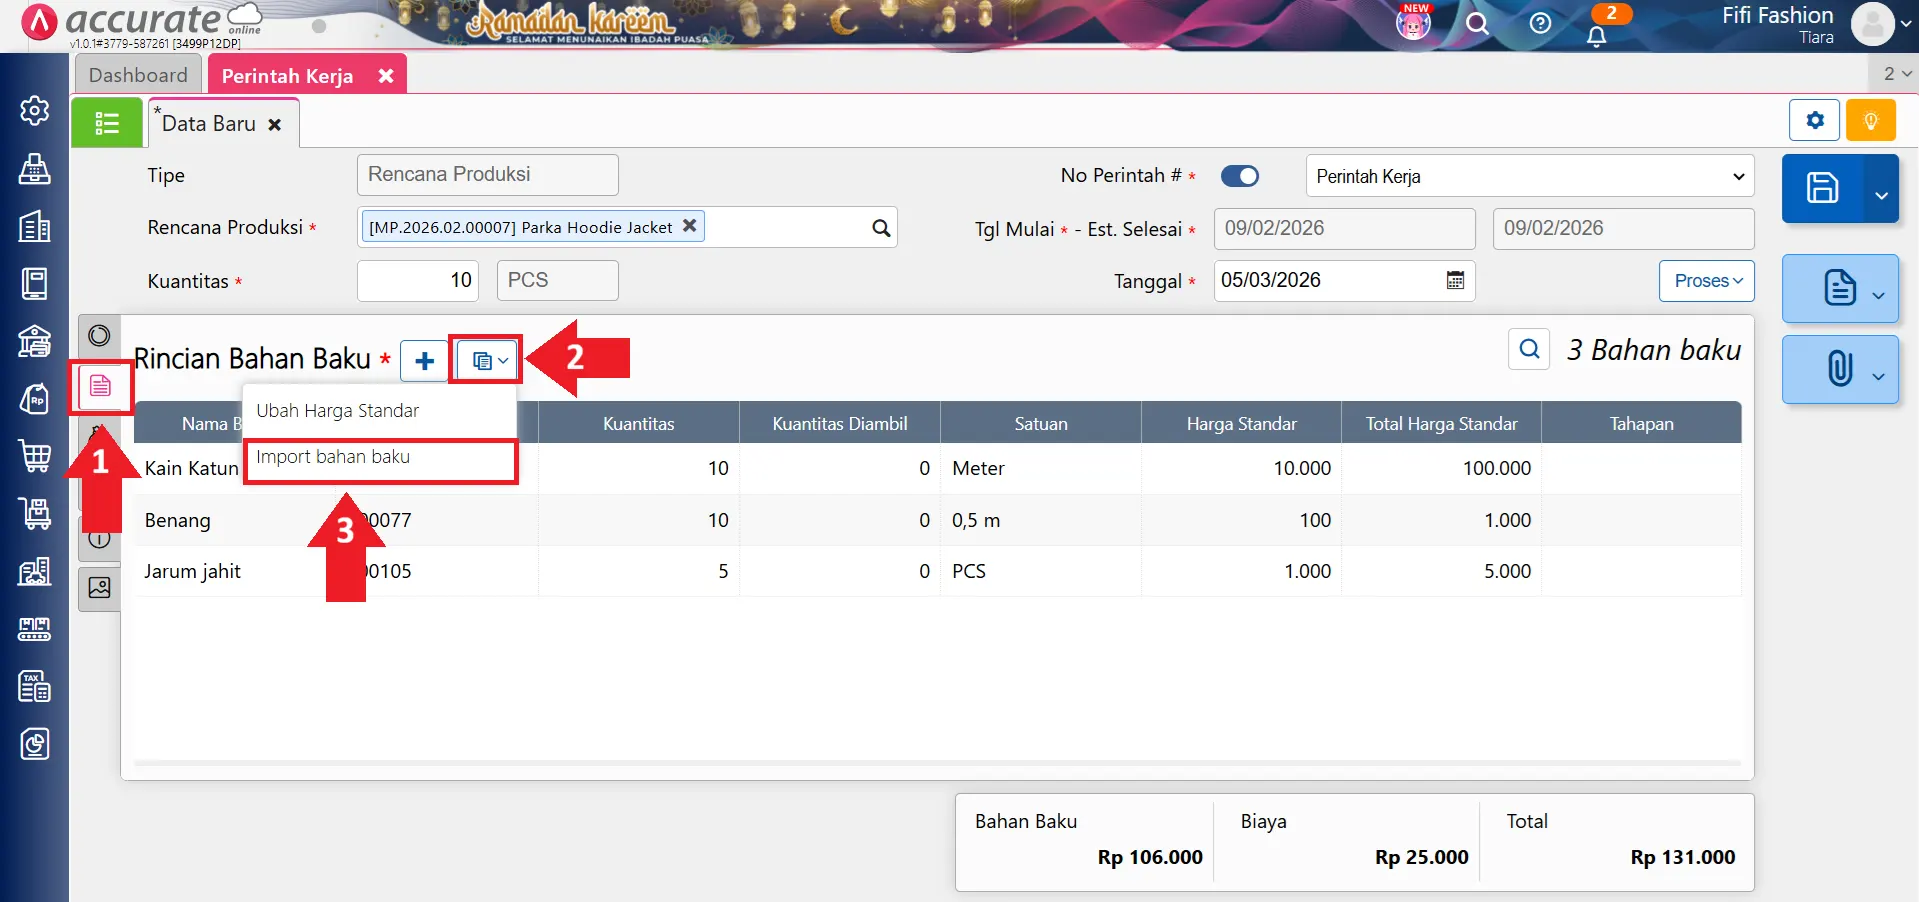Expand the arrow next to Save button

1881,194
